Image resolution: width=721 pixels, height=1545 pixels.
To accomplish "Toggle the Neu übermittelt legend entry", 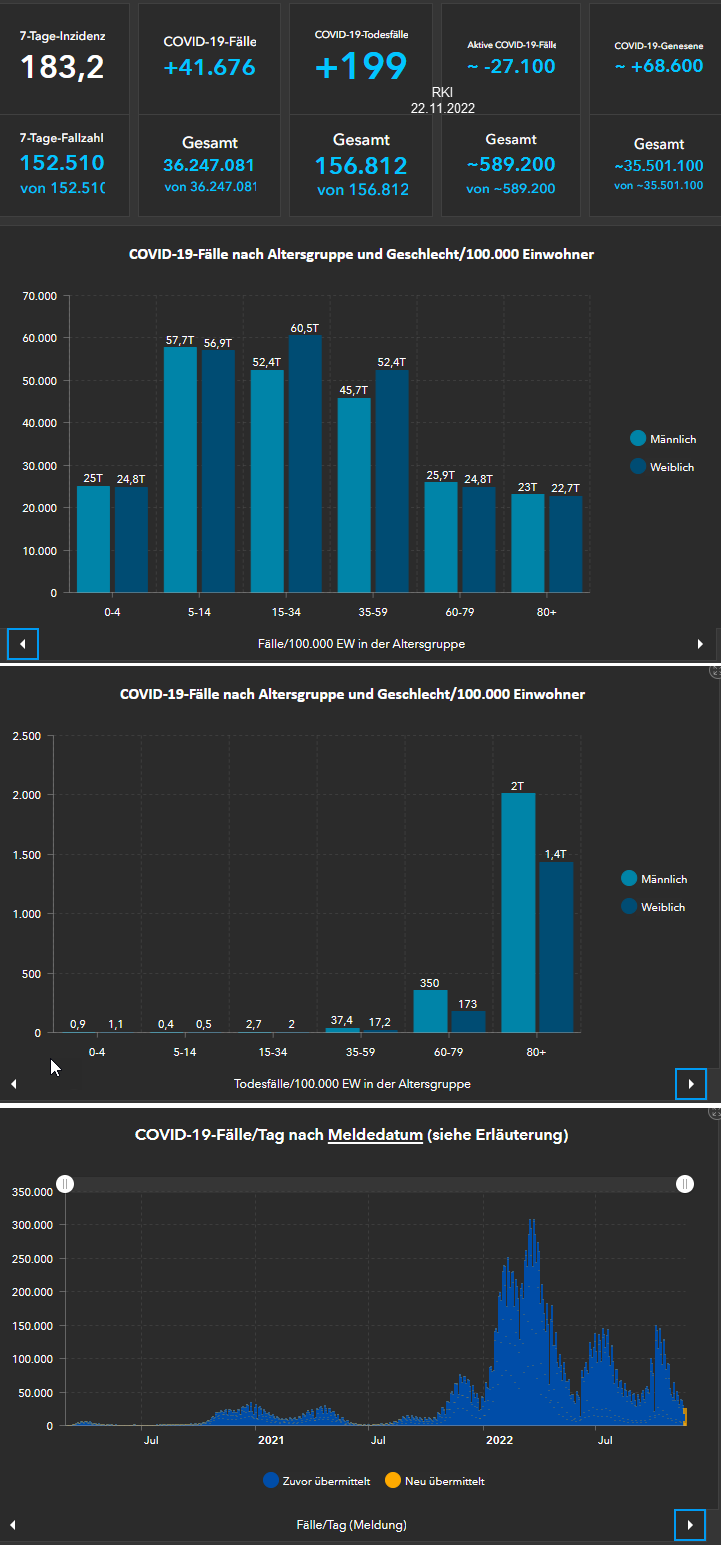I will coord(435,1481).
